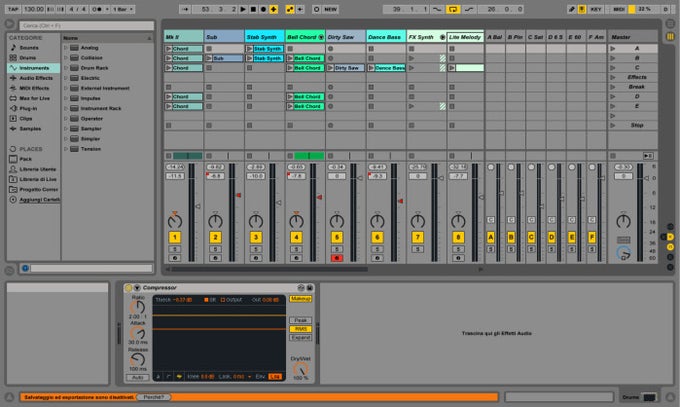
Task: Disarm the red record button on Dirty Saw track
Action: 337,258
